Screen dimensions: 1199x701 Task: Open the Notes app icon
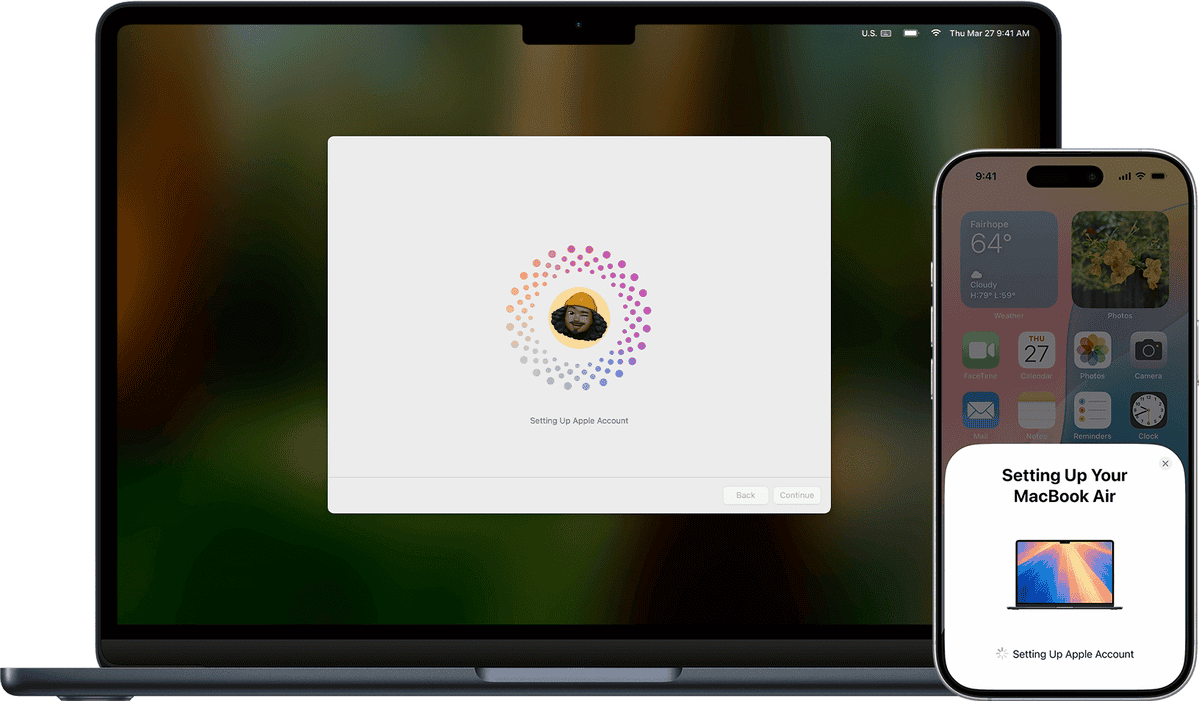(x=1036, y=411)
